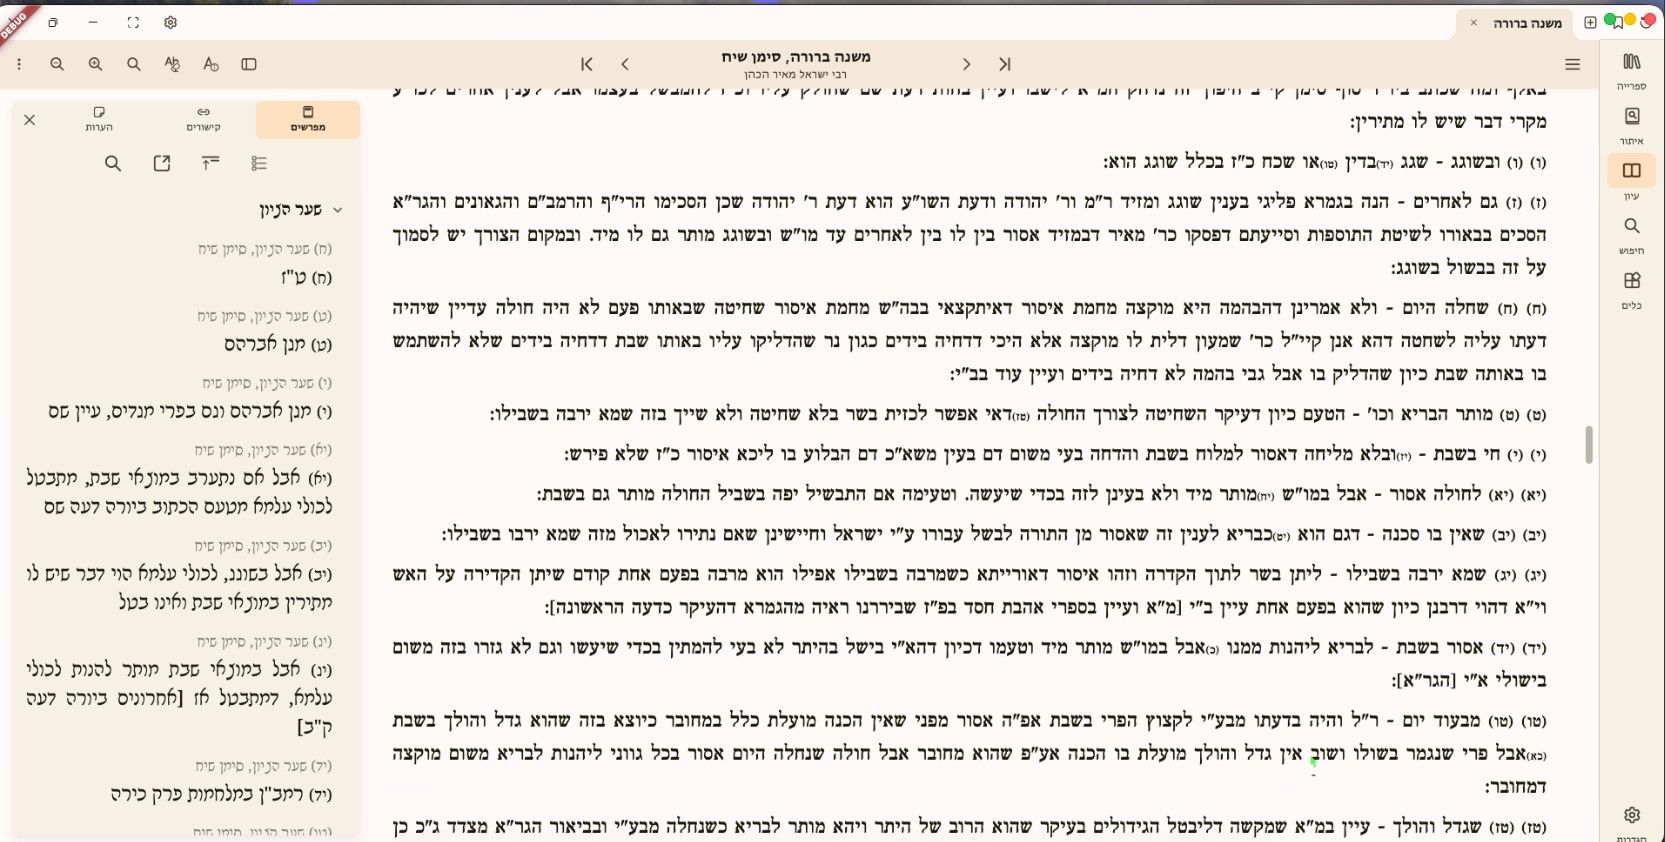
Task: Click paragraph (טז) שגדל והולך text
Action: pyautogui.click(x=969, y=827)
